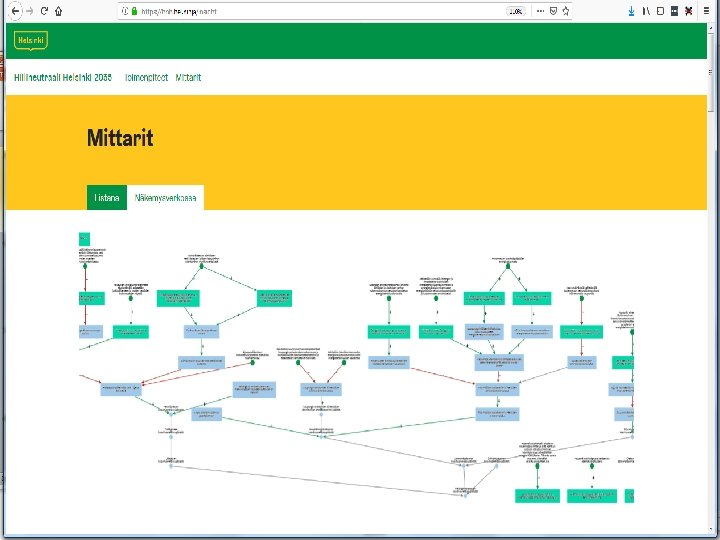Toggle the sidebar panel icon
This screenshot has width=720, height=540.
660,11
